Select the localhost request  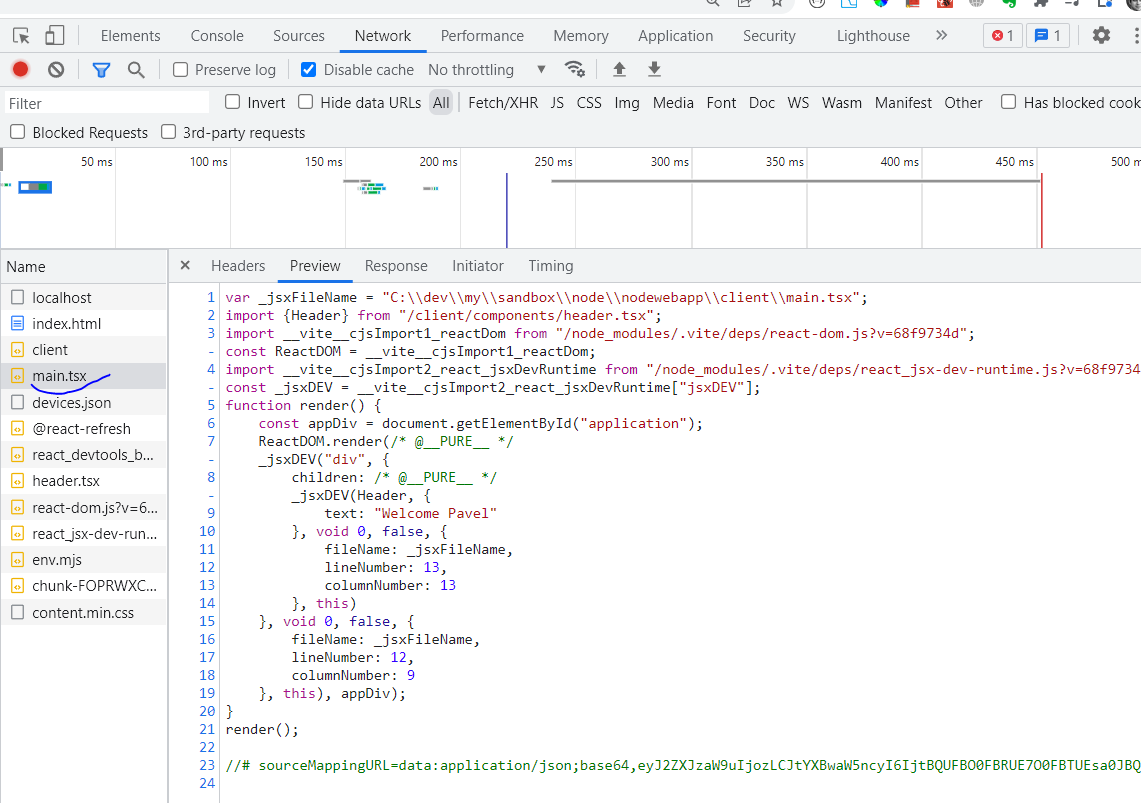(84, 297)
